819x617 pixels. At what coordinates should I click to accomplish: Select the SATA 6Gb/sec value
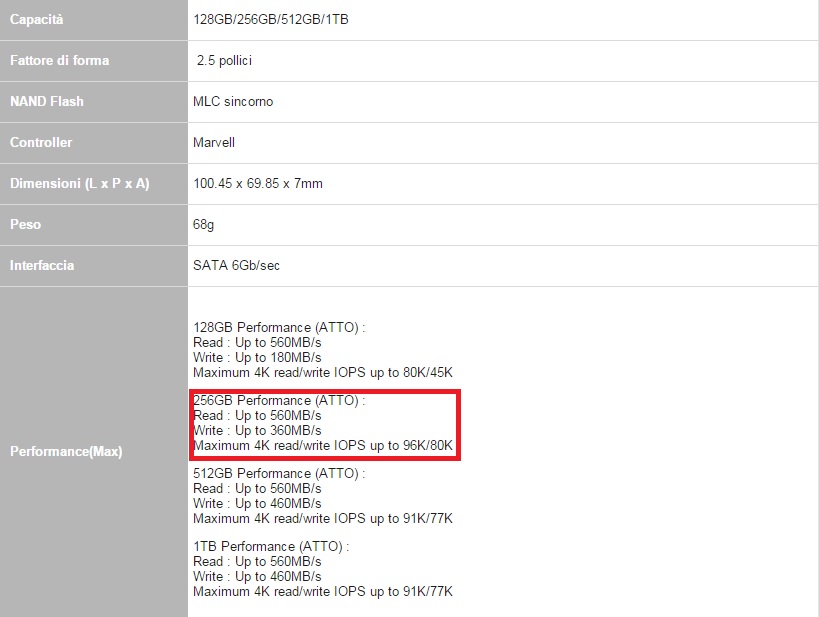[235, 265]
